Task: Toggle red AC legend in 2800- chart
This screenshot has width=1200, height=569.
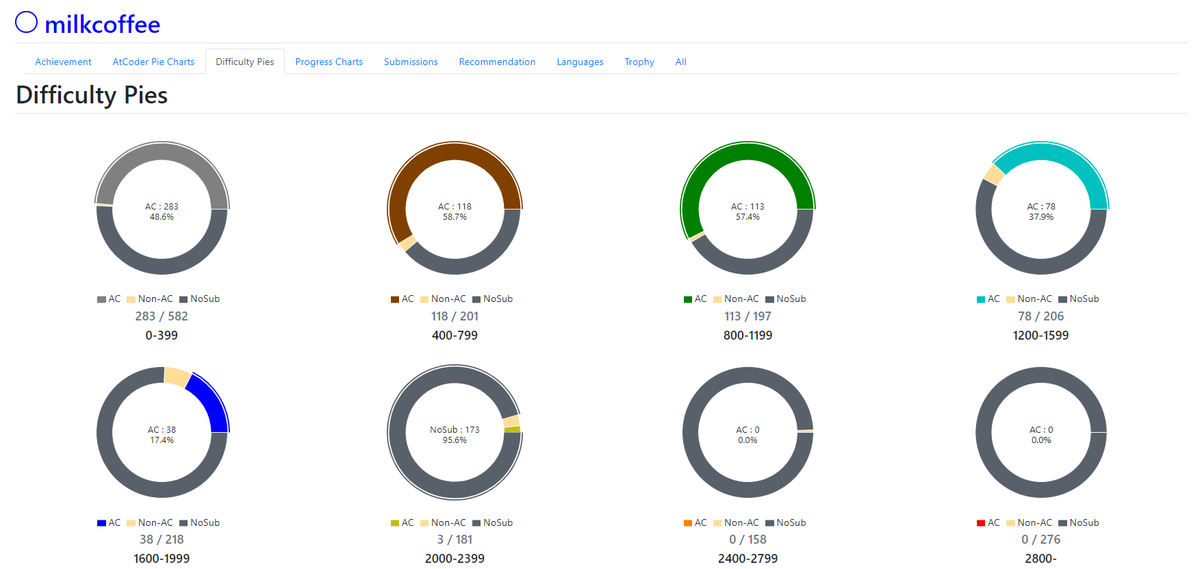Action: (988, 523)
